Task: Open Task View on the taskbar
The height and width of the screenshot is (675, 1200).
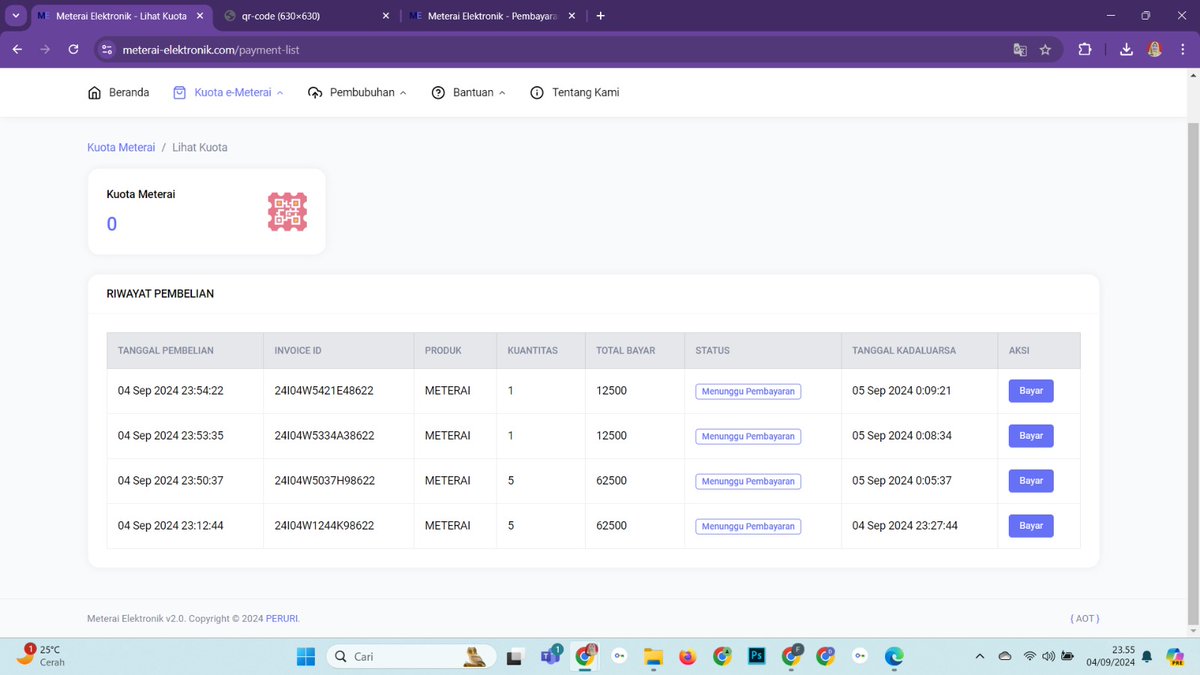Action: click(x=514, y=656)
